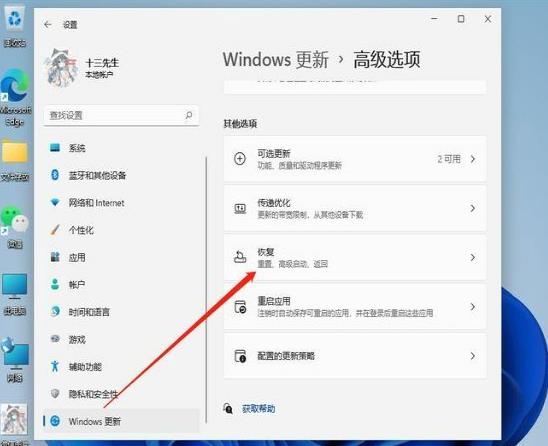The width and height of the screenshot is (548, 446).
Task: Expand 配置的更新策略 with its chevron
Action: coord(473,356)
